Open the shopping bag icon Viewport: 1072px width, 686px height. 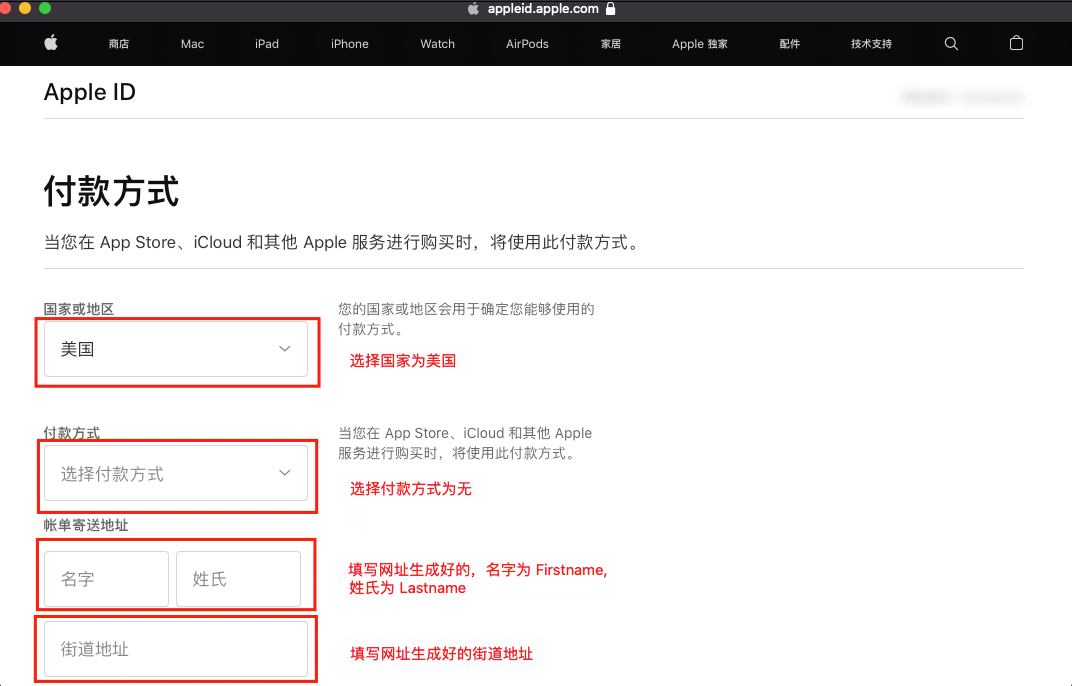1016,43
